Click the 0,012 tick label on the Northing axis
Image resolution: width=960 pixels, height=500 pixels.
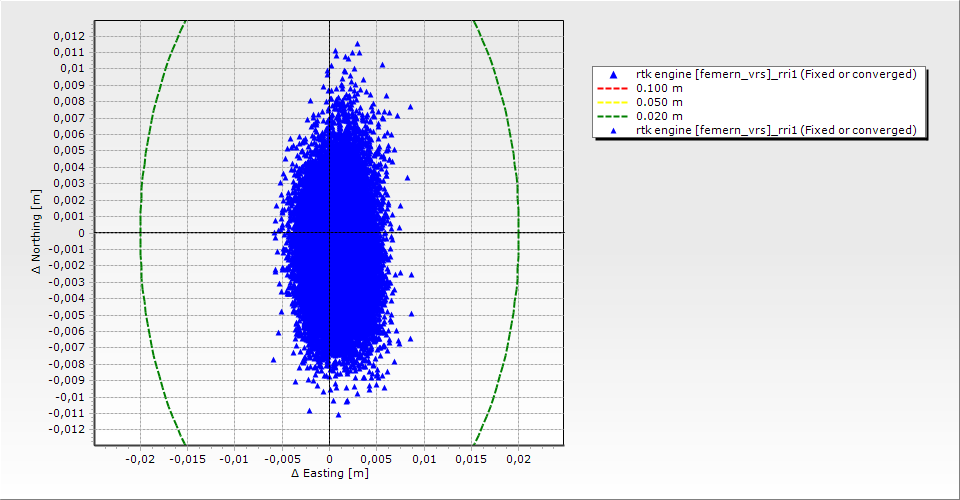67,36
